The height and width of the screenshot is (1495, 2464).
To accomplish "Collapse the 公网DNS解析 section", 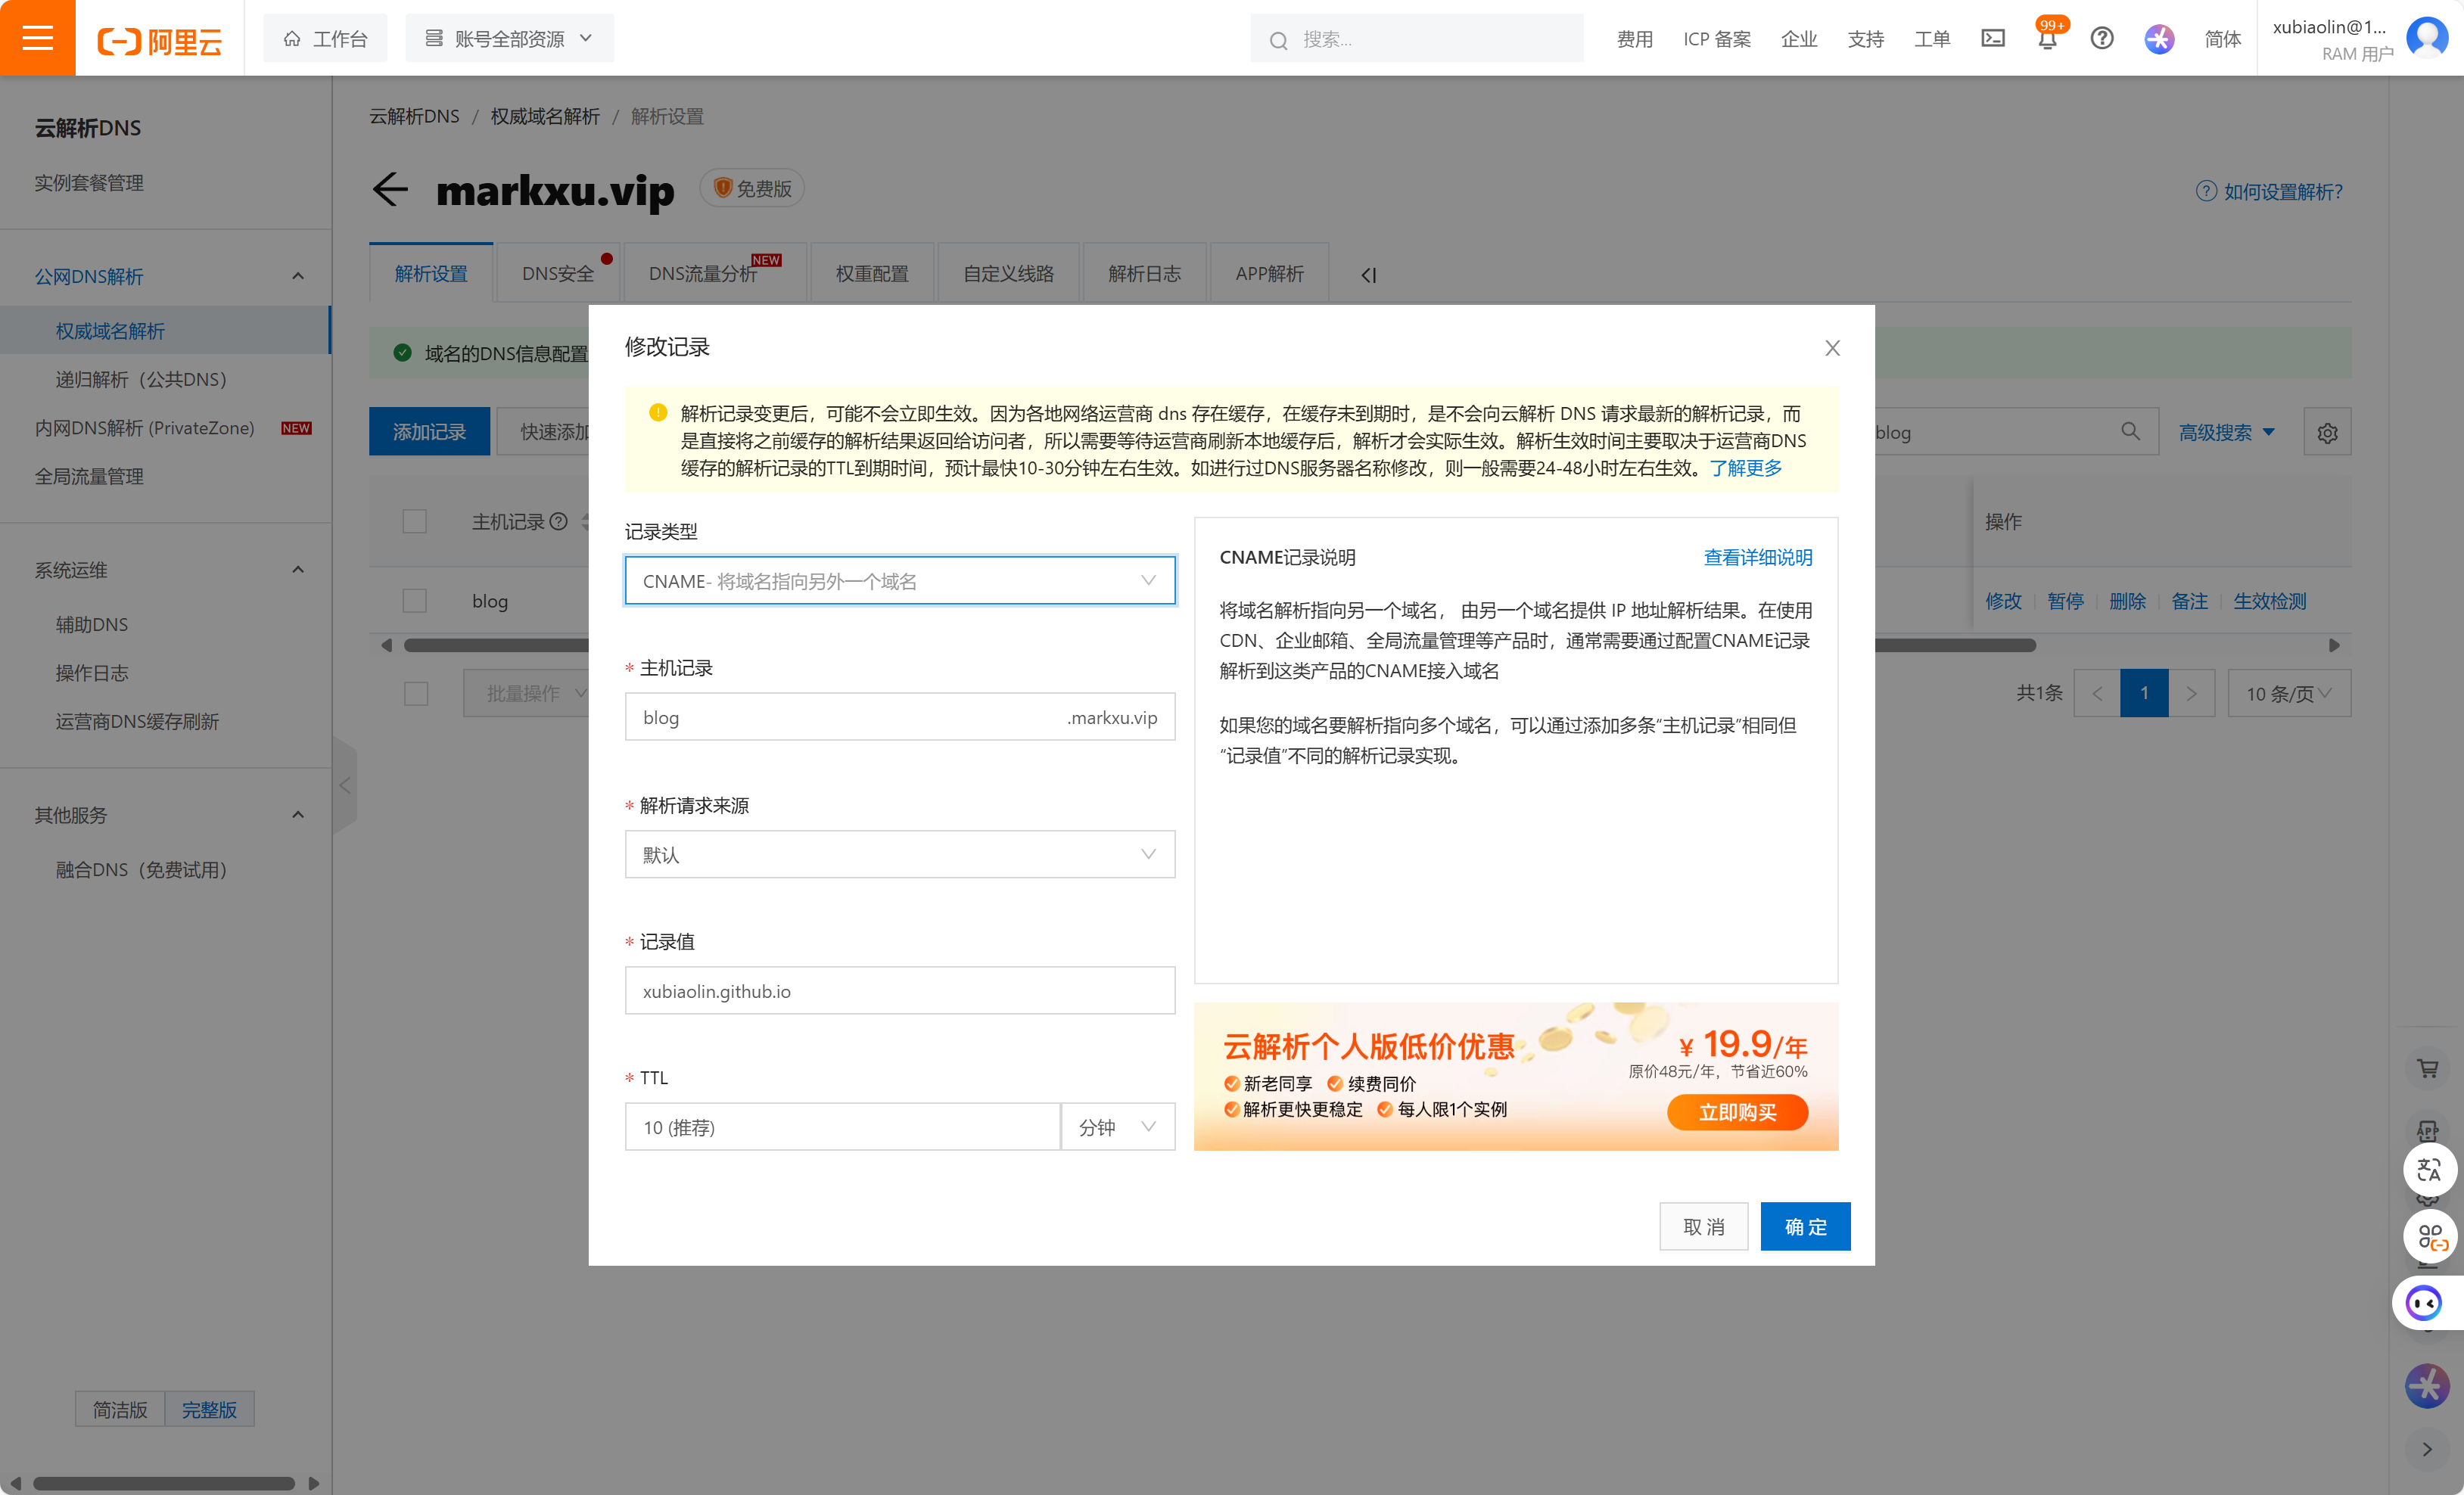I will tap(297, 276).
